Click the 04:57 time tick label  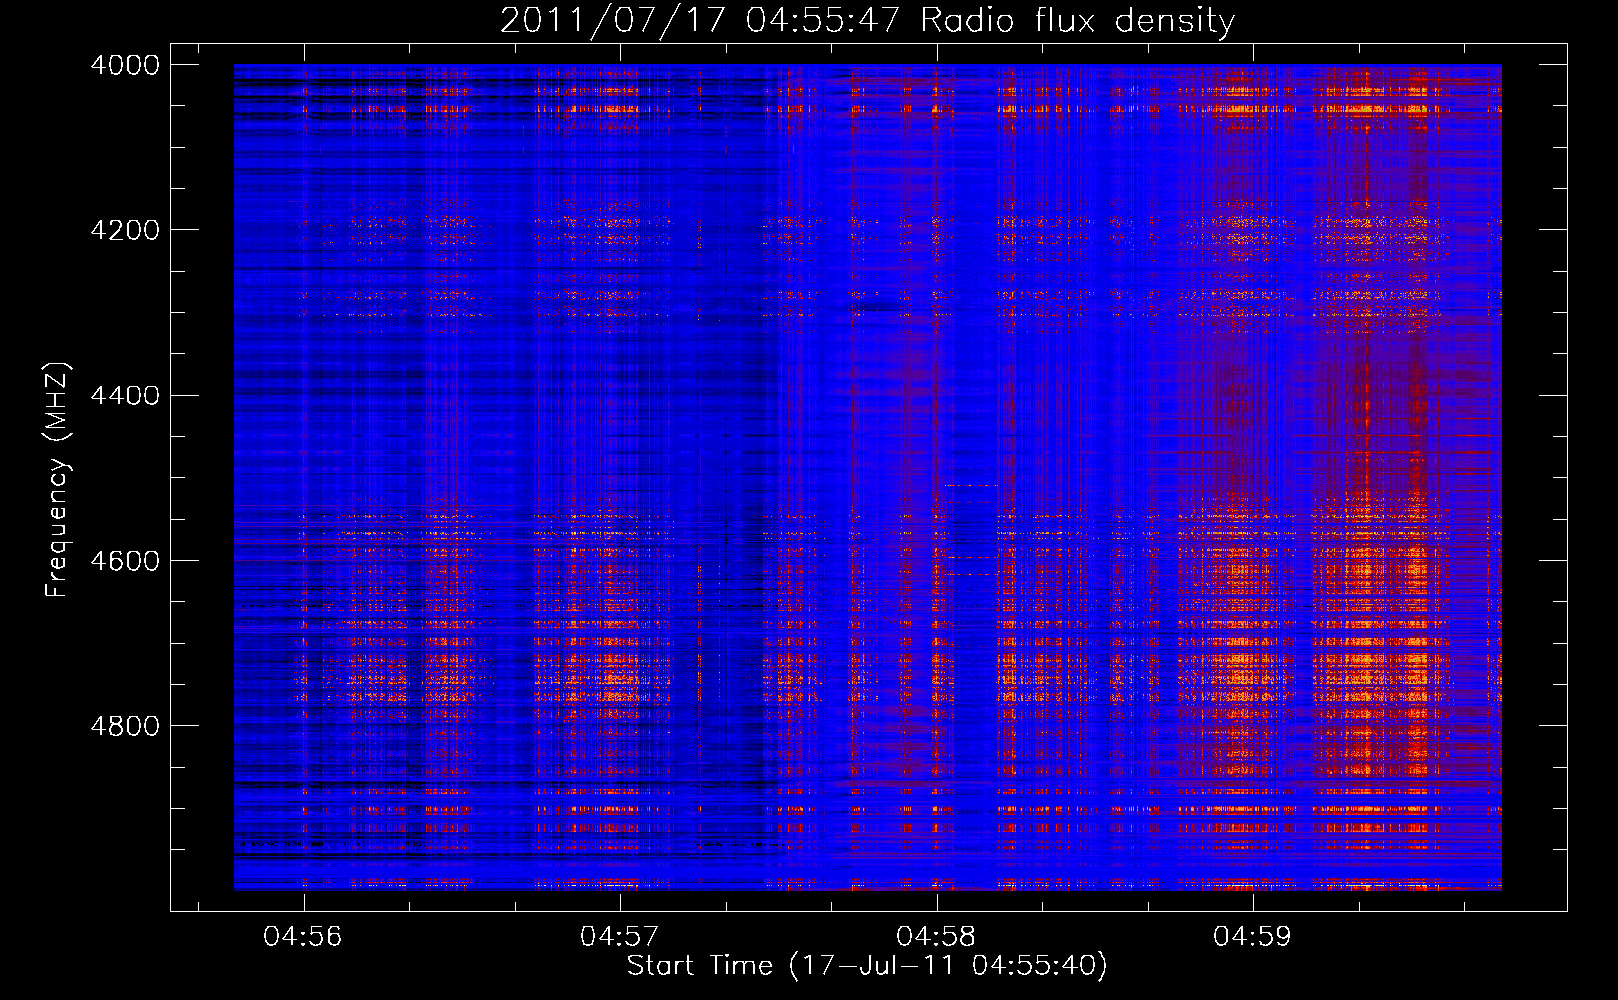(620, 937)
